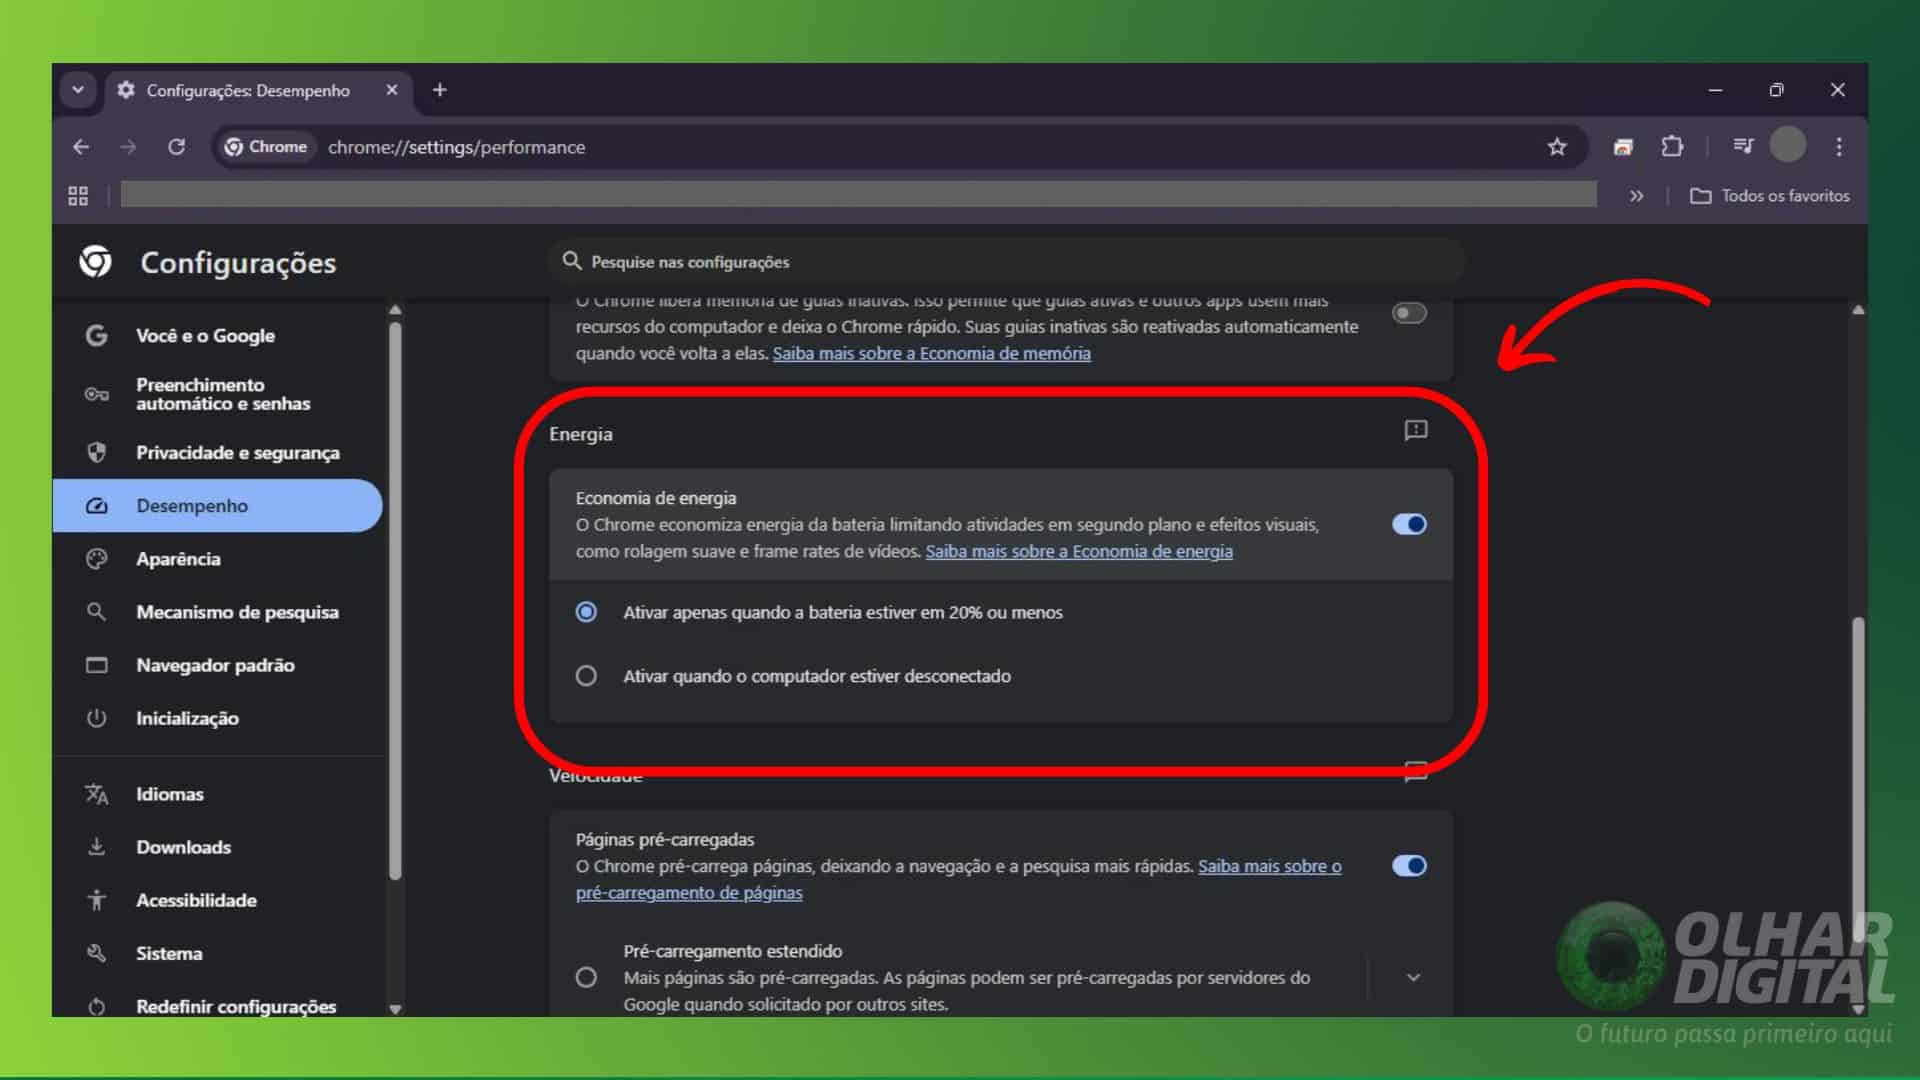Open Navegador padrão settings
Image resolution: width=1920 pixels, height=1080 pixels.
(x=215, y=665)
